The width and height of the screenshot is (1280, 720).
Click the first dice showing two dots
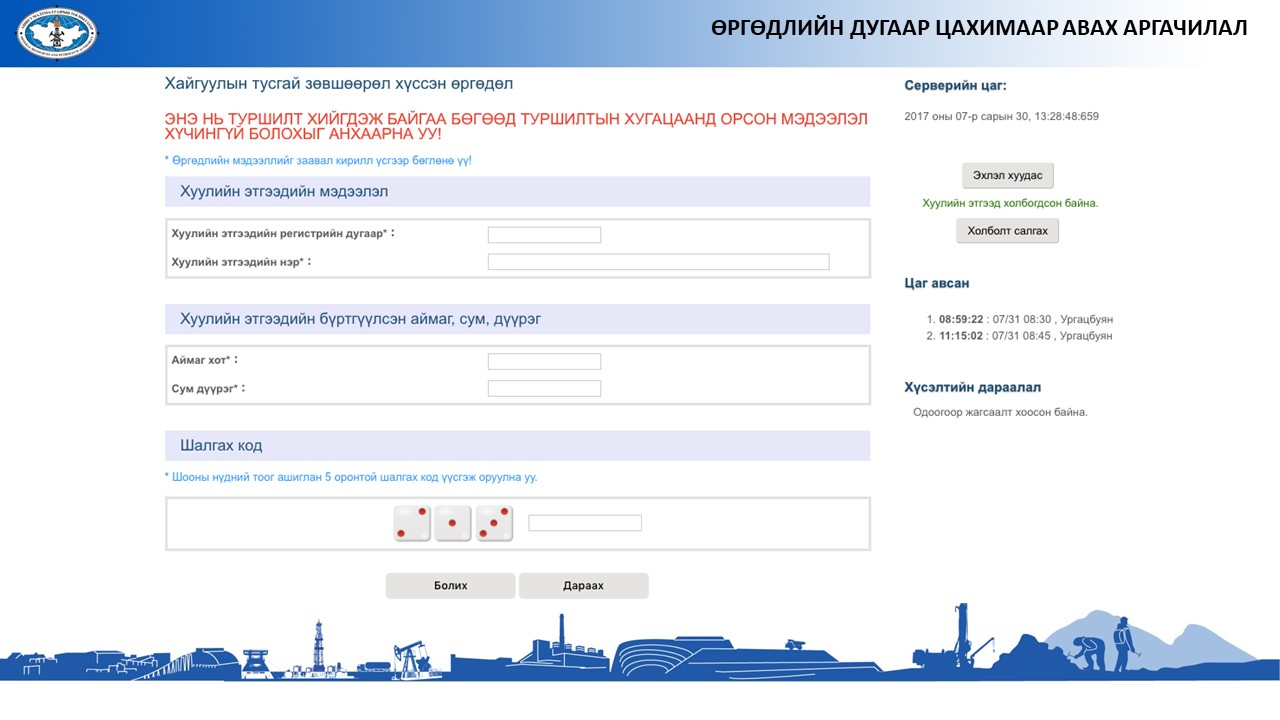click(412, 523)
